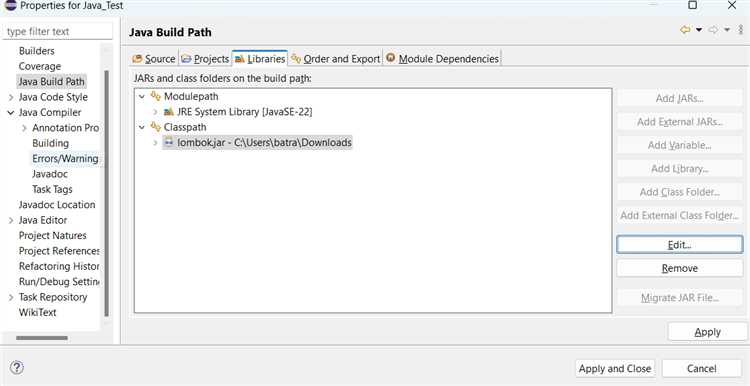Click the back navigation arrow icon

[685, 30]
